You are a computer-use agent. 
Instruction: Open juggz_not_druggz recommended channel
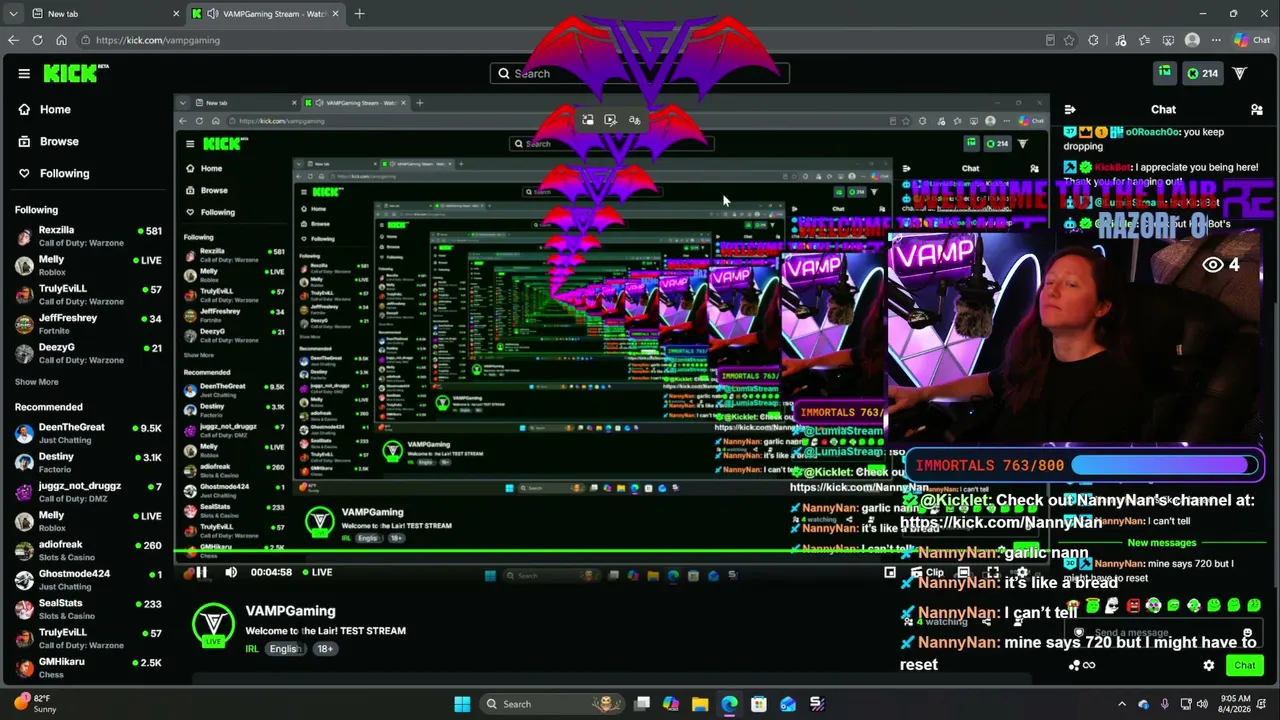point(88,492)
